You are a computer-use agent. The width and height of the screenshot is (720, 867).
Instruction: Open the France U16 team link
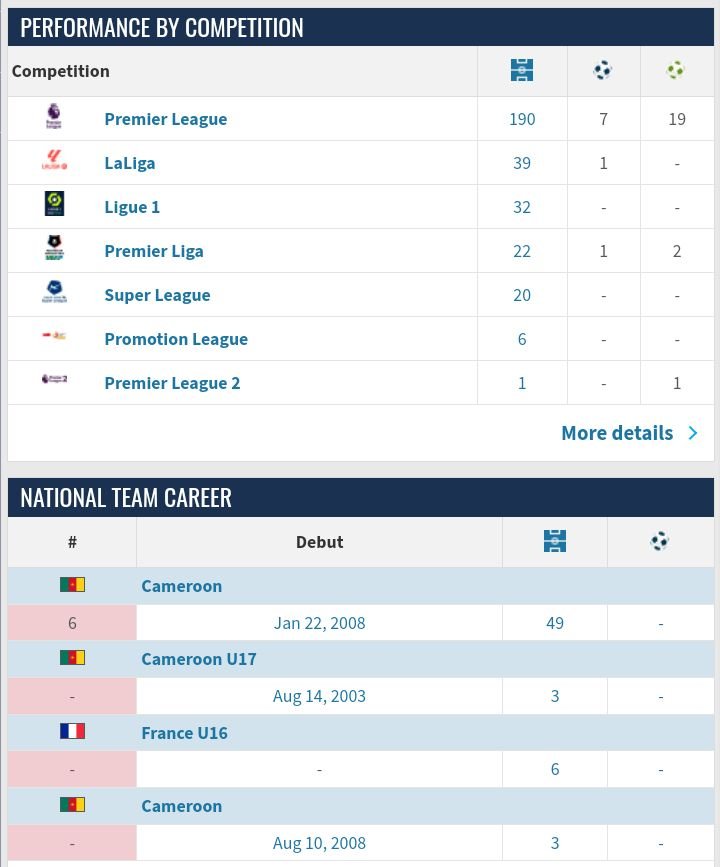[x=184, y=733]
